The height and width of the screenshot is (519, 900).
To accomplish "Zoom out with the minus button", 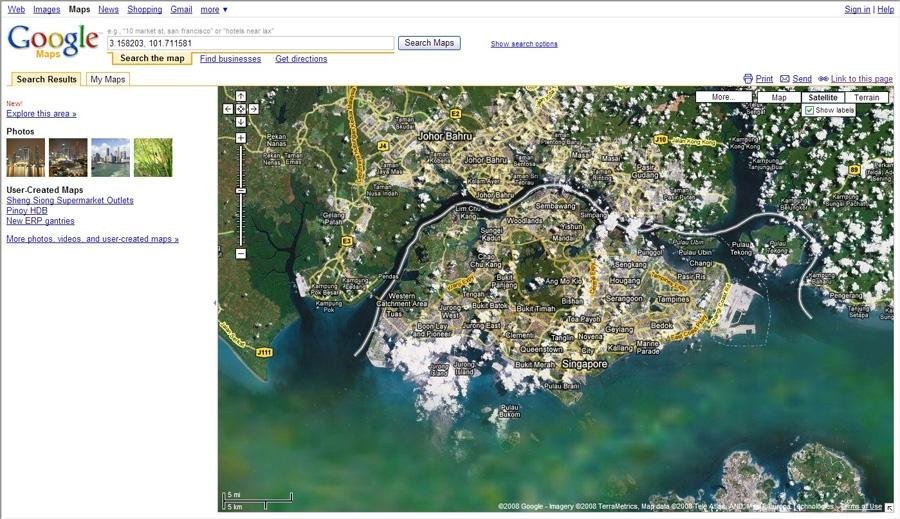I will coord(241,254).
